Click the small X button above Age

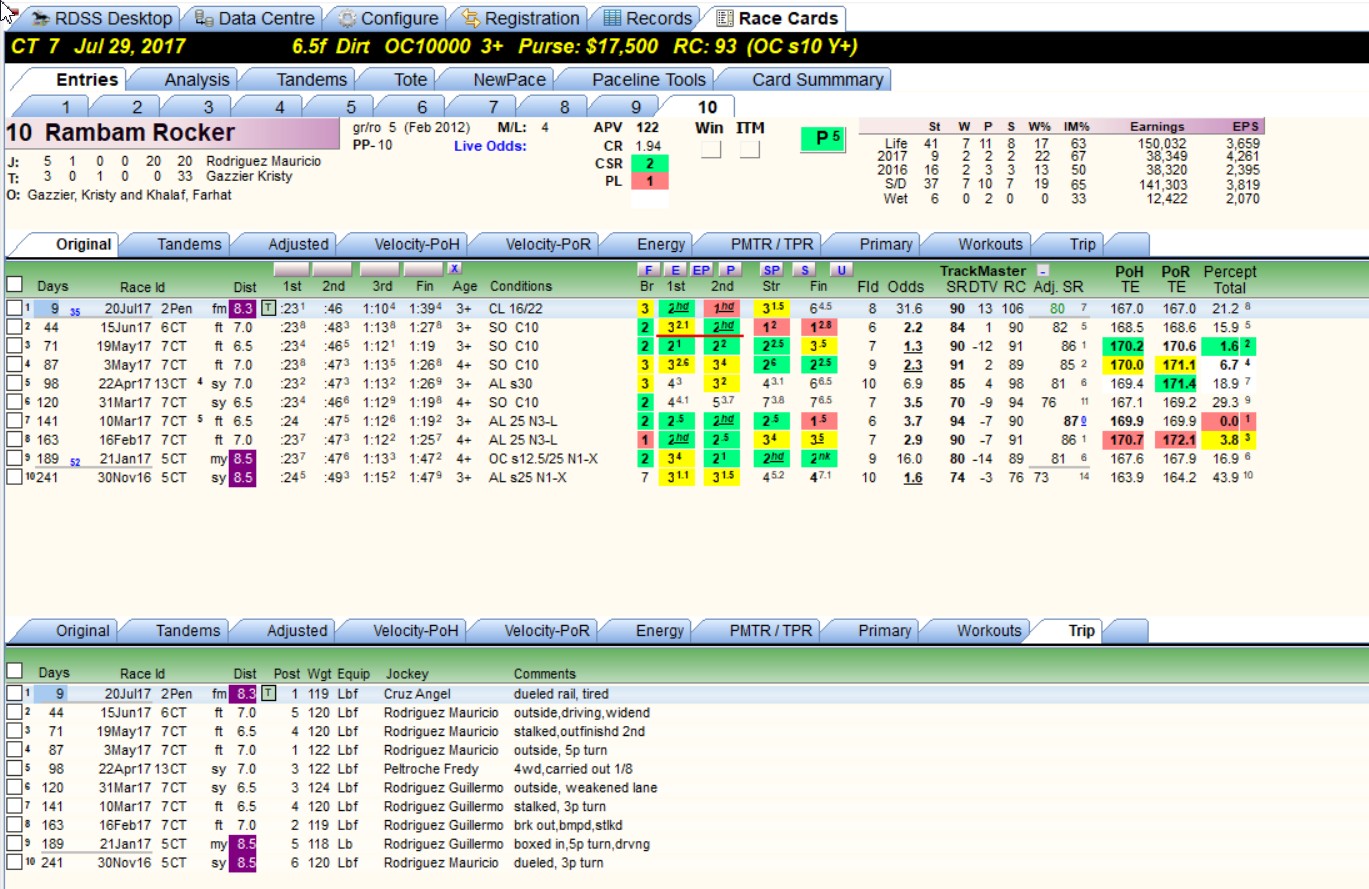point(454,268)
